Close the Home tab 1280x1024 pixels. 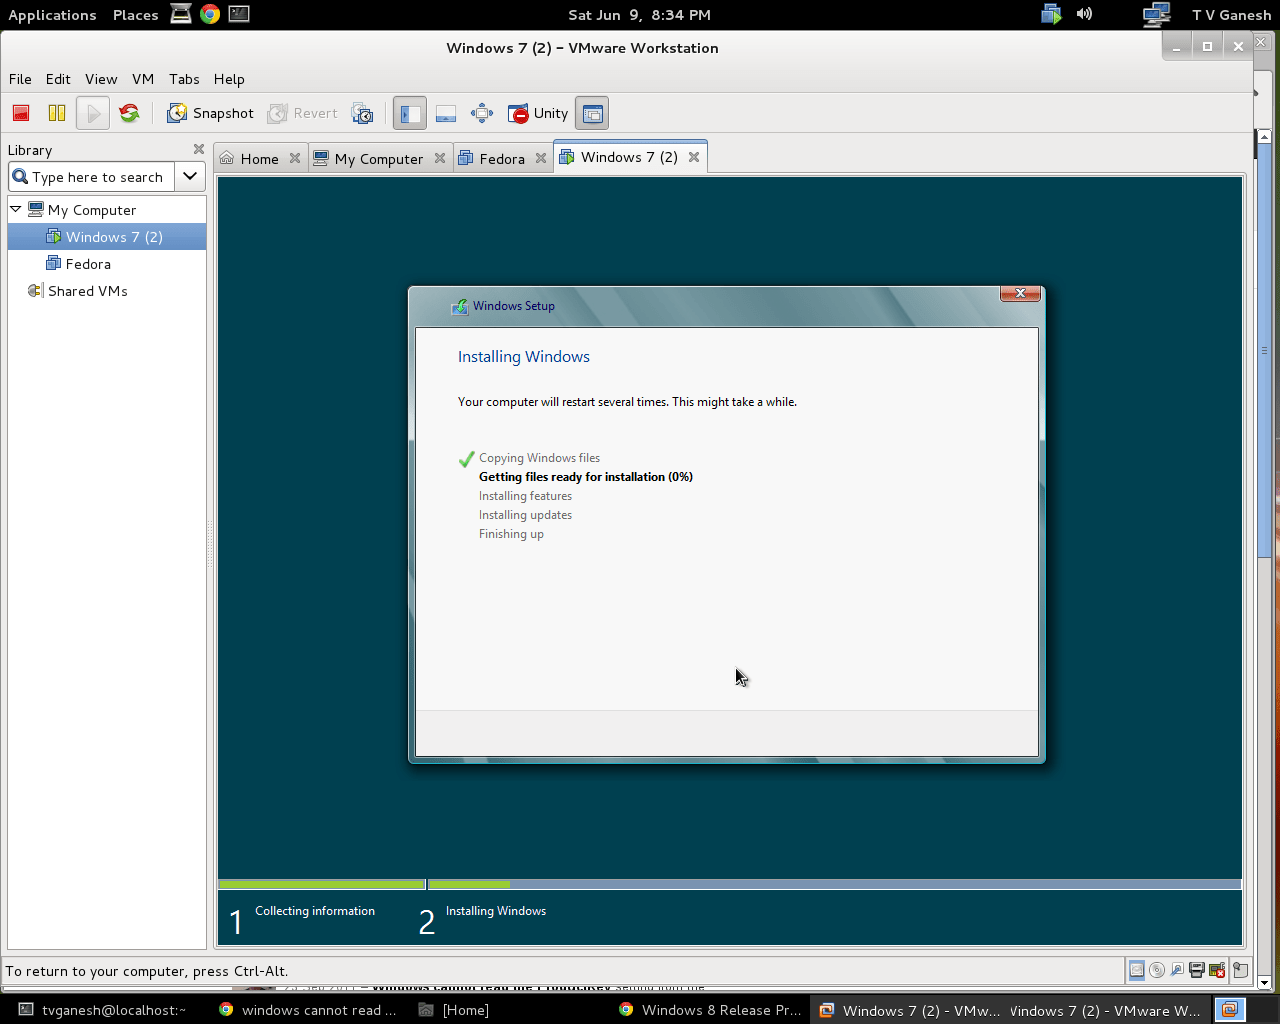295,158
